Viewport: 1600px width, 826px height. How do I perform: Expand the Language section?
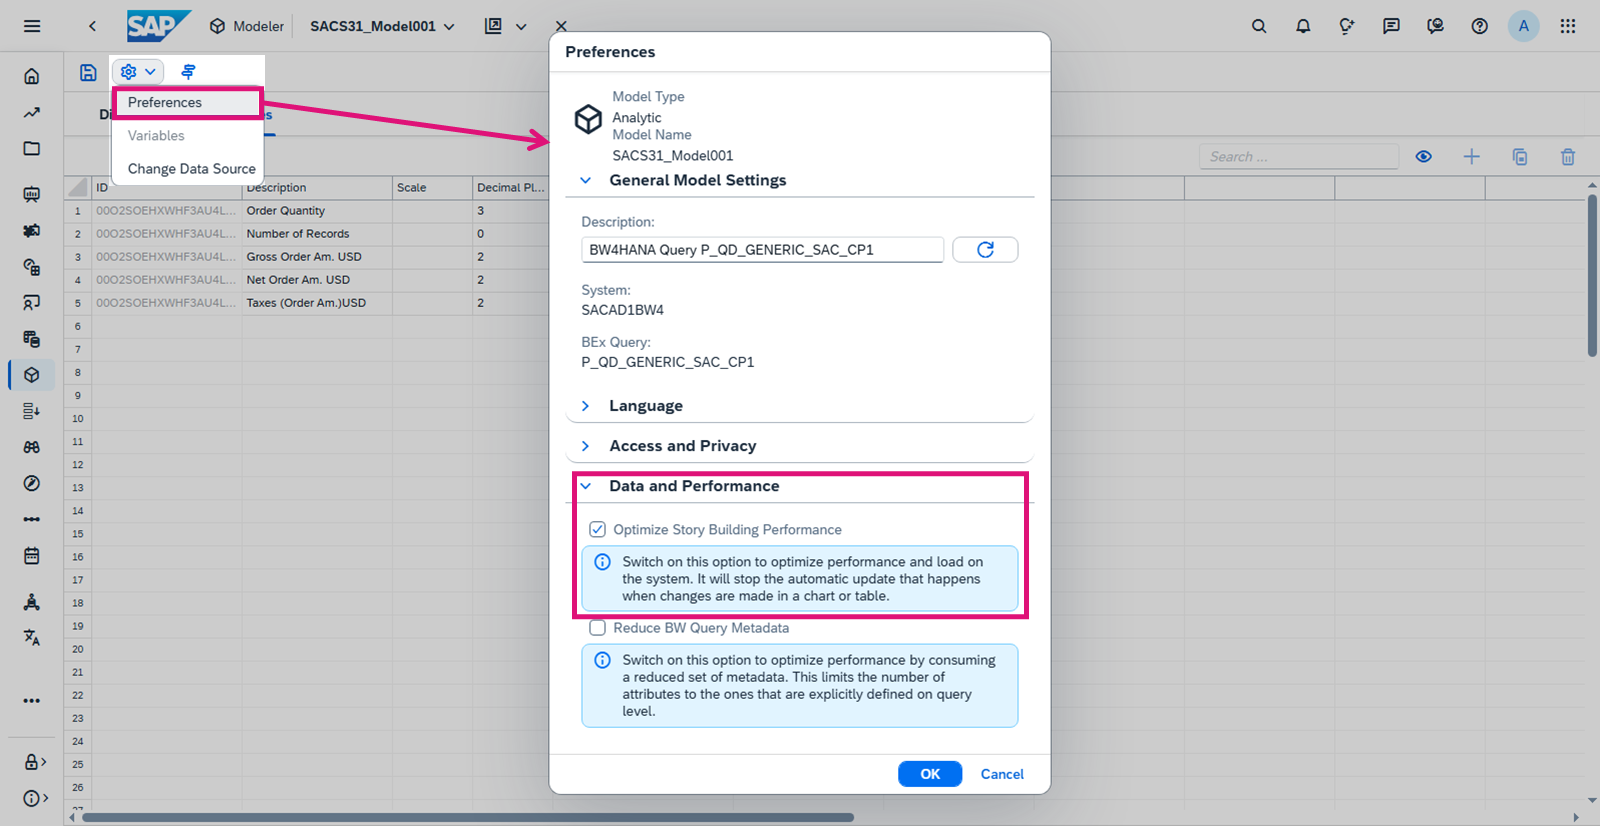(x=586, y=406)
